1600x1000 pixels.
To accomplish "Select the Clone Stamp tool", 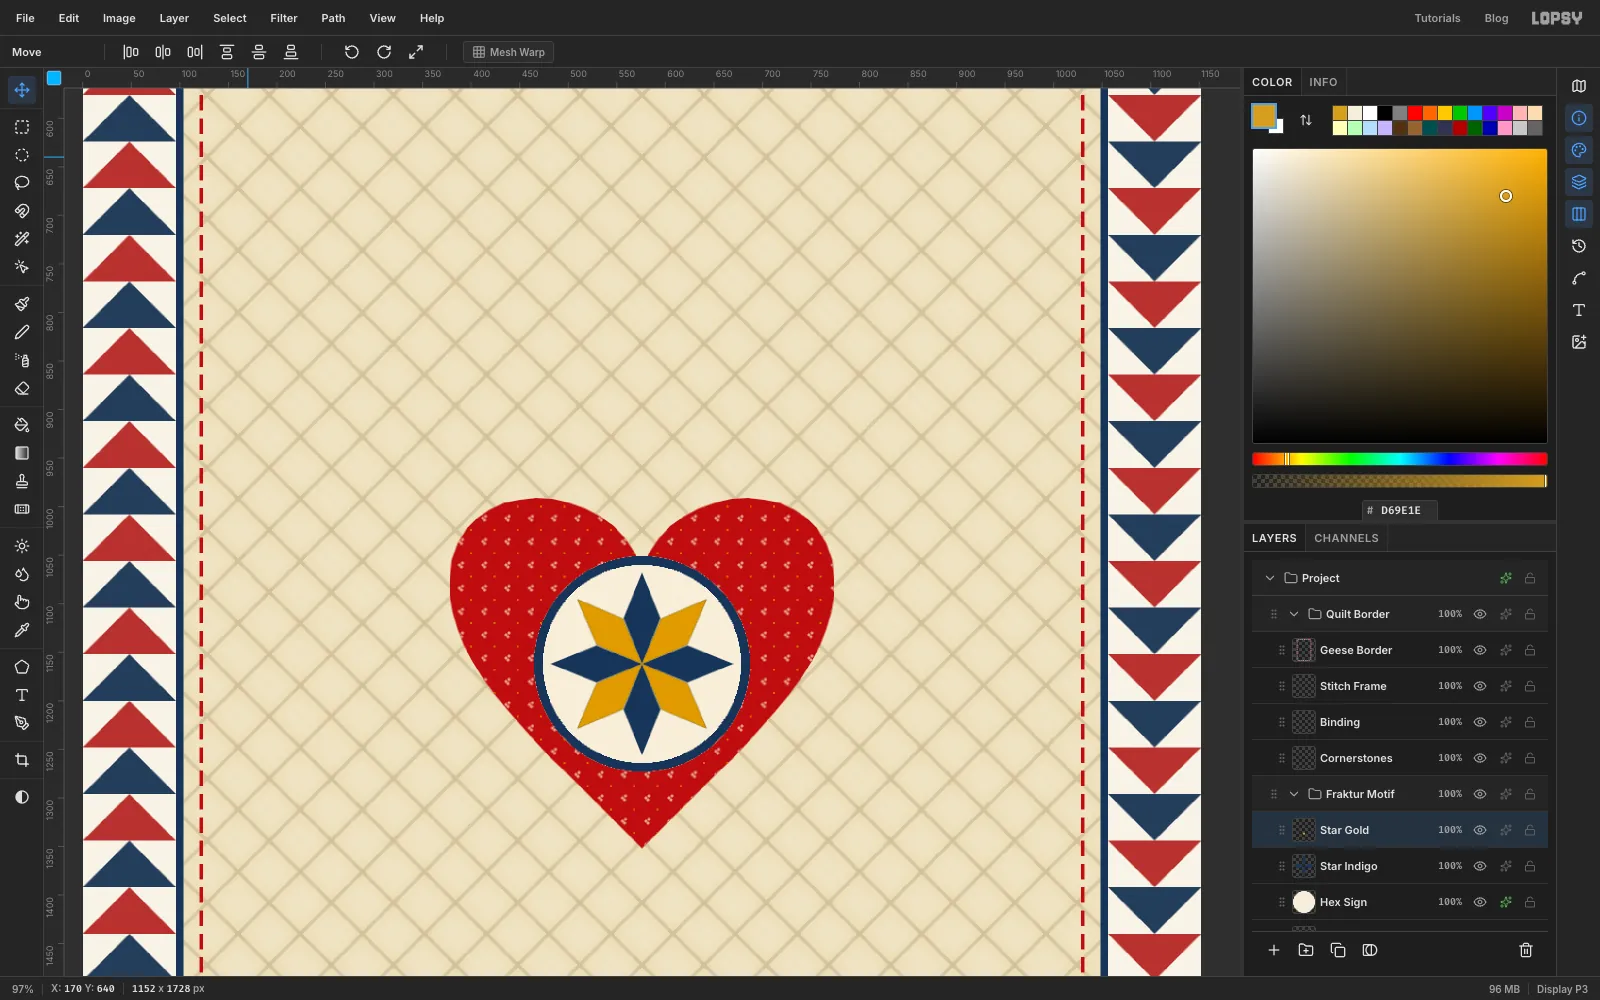I will point(22,481).
